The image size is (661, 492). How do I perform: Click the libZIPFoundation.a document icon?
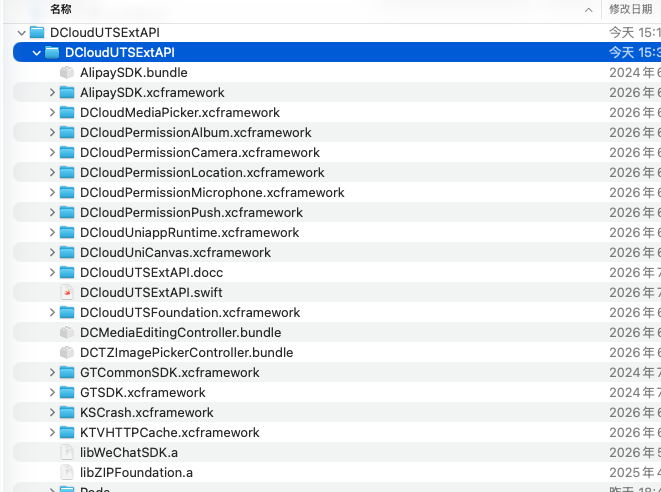click(x=67, y=473)
